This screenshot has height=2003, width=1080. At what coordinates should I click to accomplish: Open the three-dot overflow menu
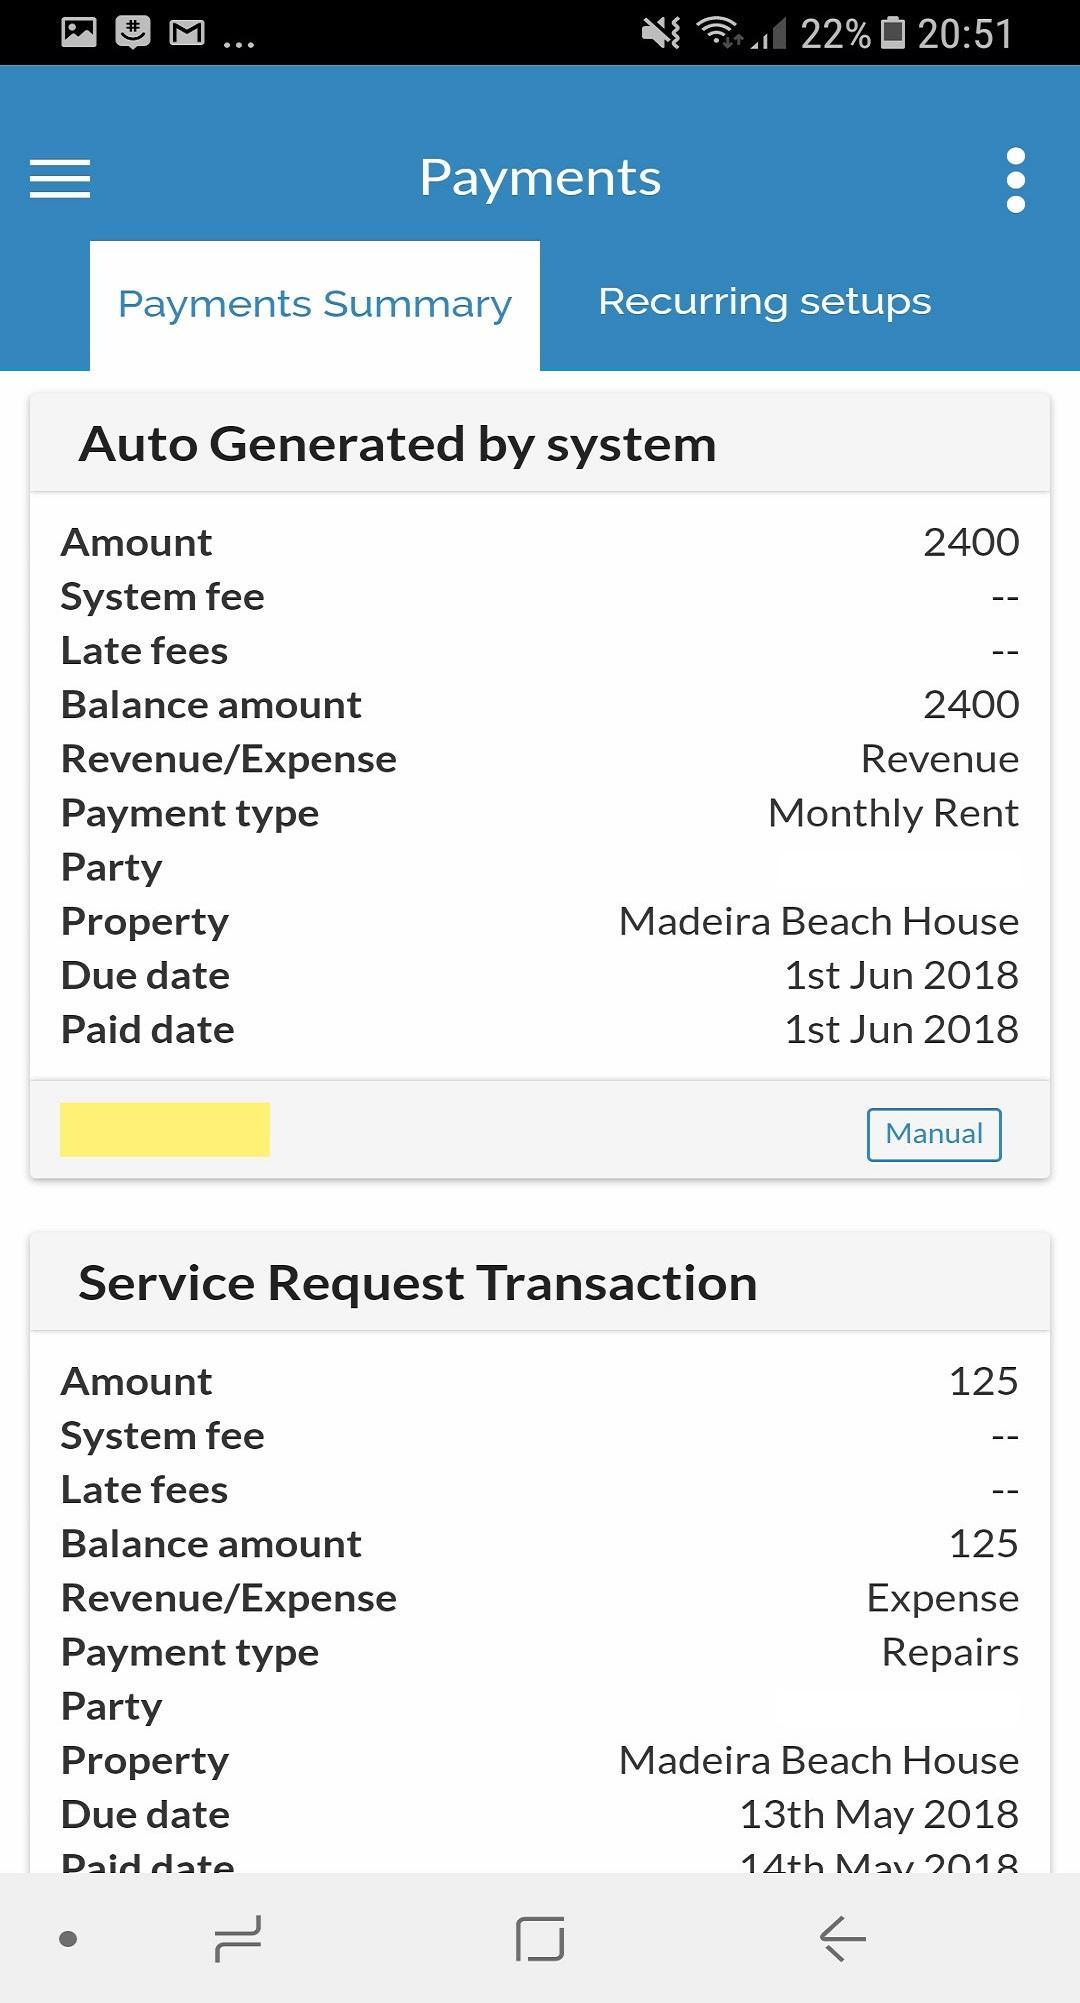pyautogui.click(x=1015, y=180)
